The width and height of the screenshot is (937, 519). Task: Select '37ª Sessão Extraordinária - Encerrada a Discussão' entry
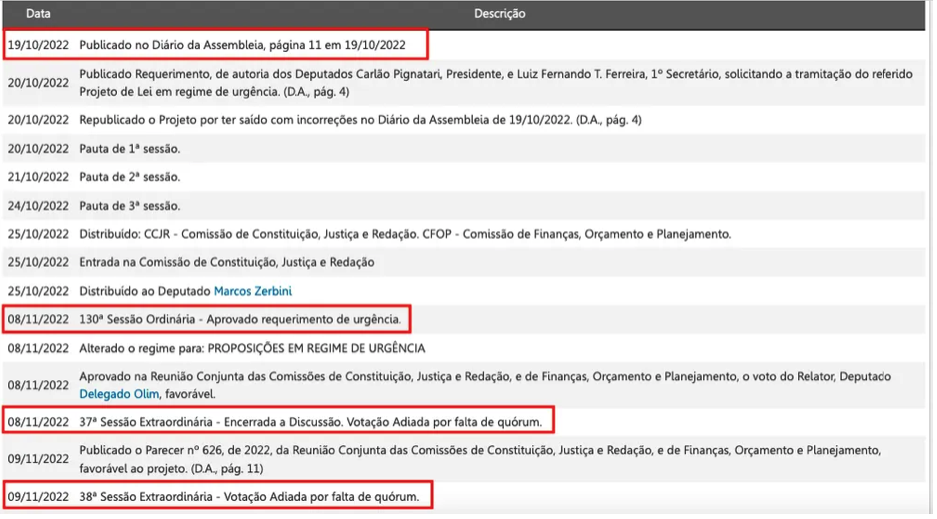pos(311,422)
